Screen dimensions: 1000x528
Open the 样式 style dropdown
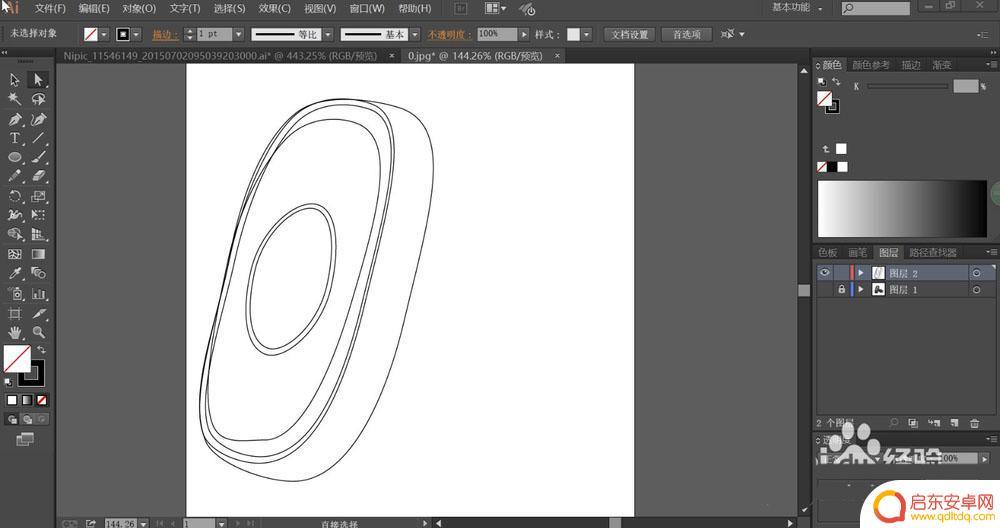tap(586, 34)
